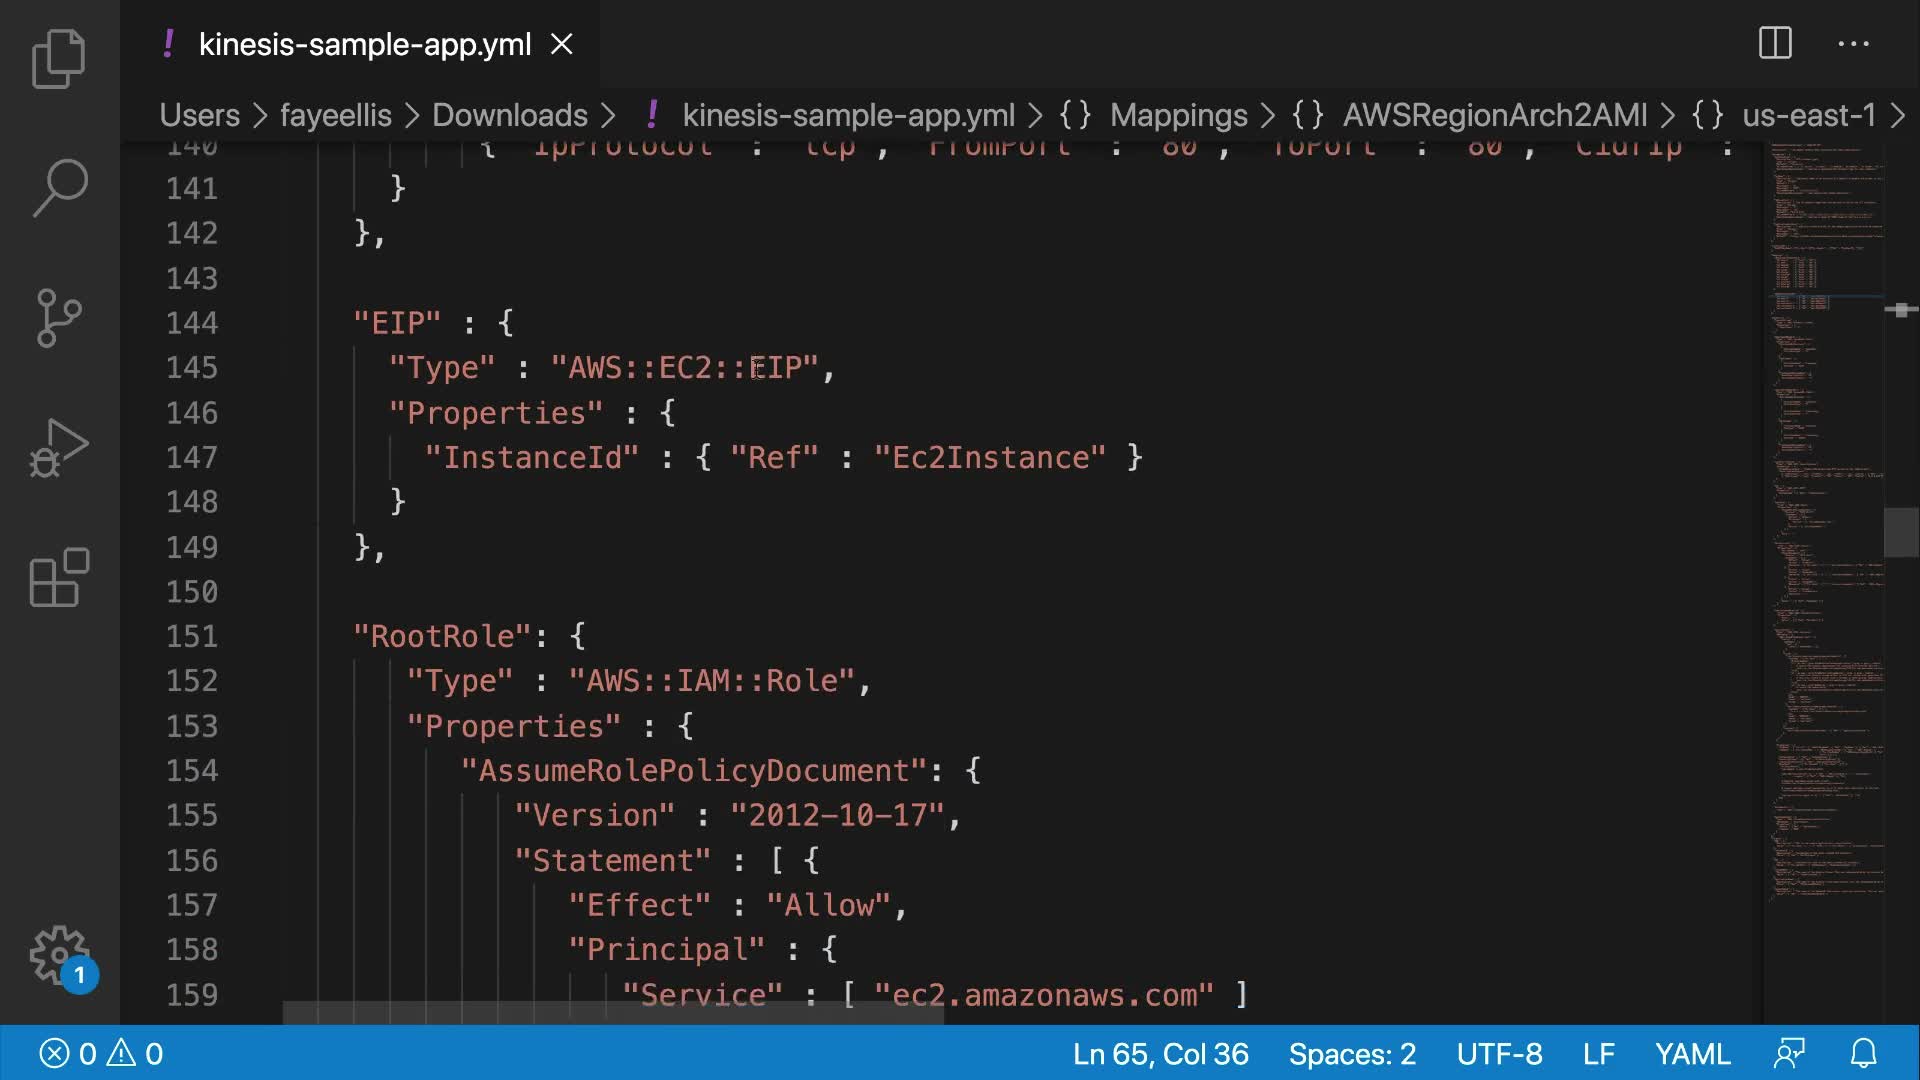Screen dimensions: 1920x1080
Task: Open the Search panel
Action: (x=59, y=187)
